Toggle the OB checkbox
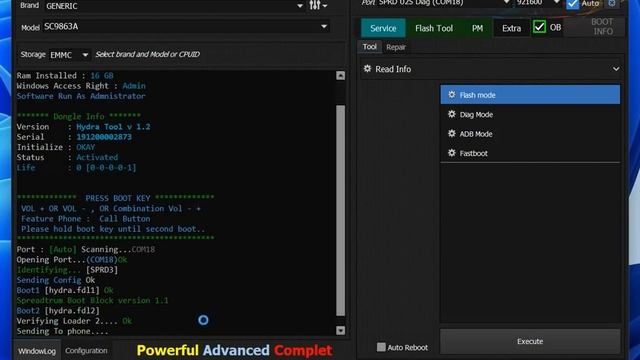The height and width of the screenshot is (360, 640). point(539,27)
